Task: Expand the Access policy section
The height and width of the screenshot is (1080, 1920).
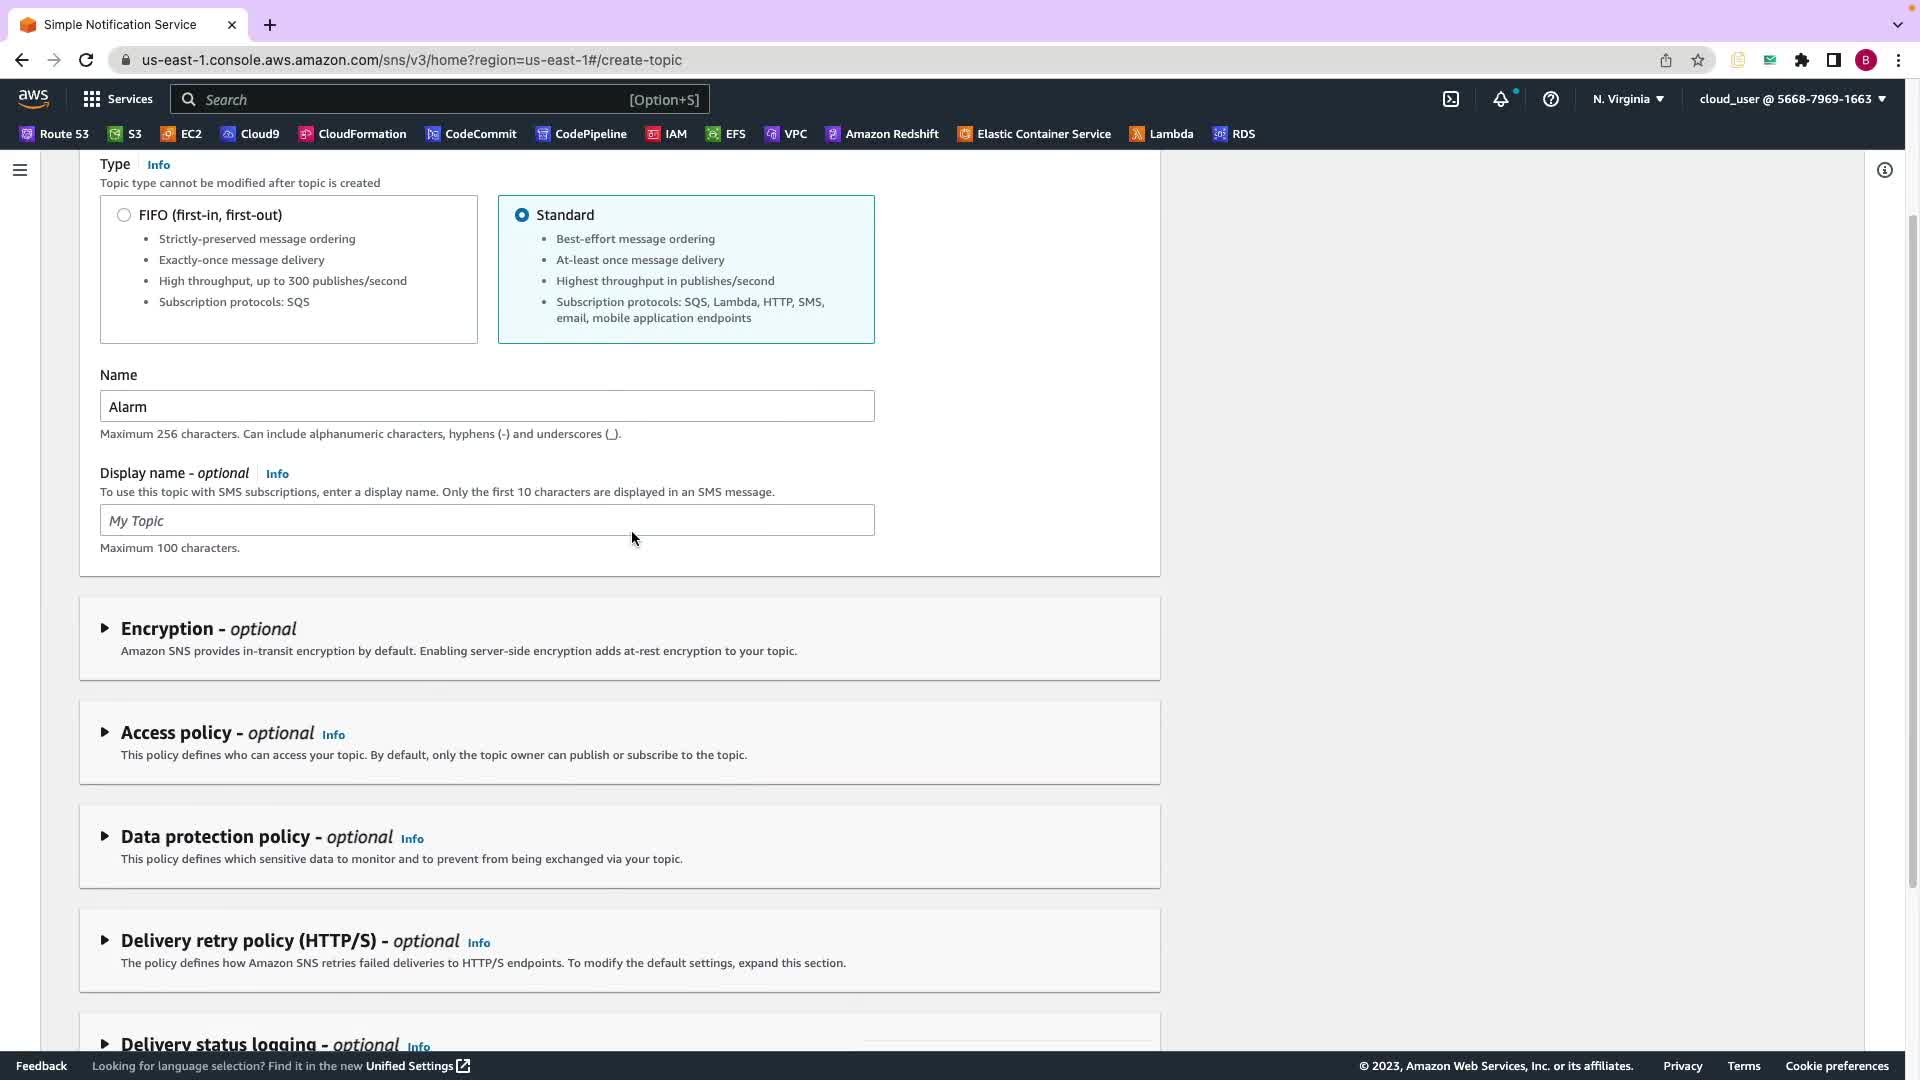Action: (x=105, y=733)
